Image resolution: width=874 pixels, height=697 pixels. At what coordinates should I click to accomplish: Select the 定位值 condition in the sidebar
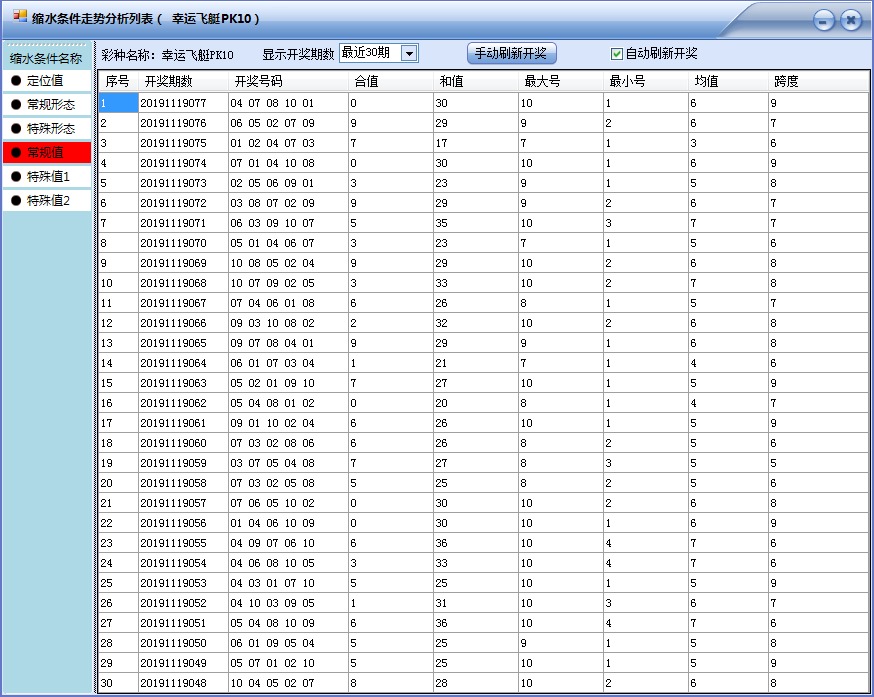pyautogui.click(x=38, y=80)
